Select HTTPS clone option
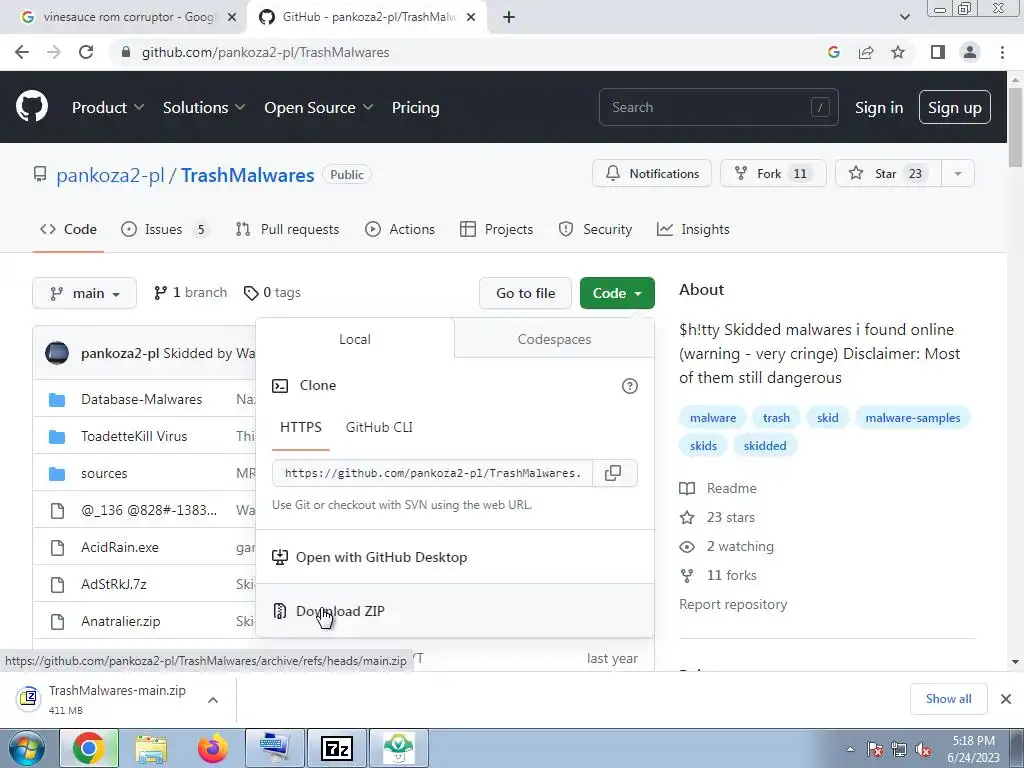Image resolution: width=1024 pixels, height=768 pixels. click(301, 428)
